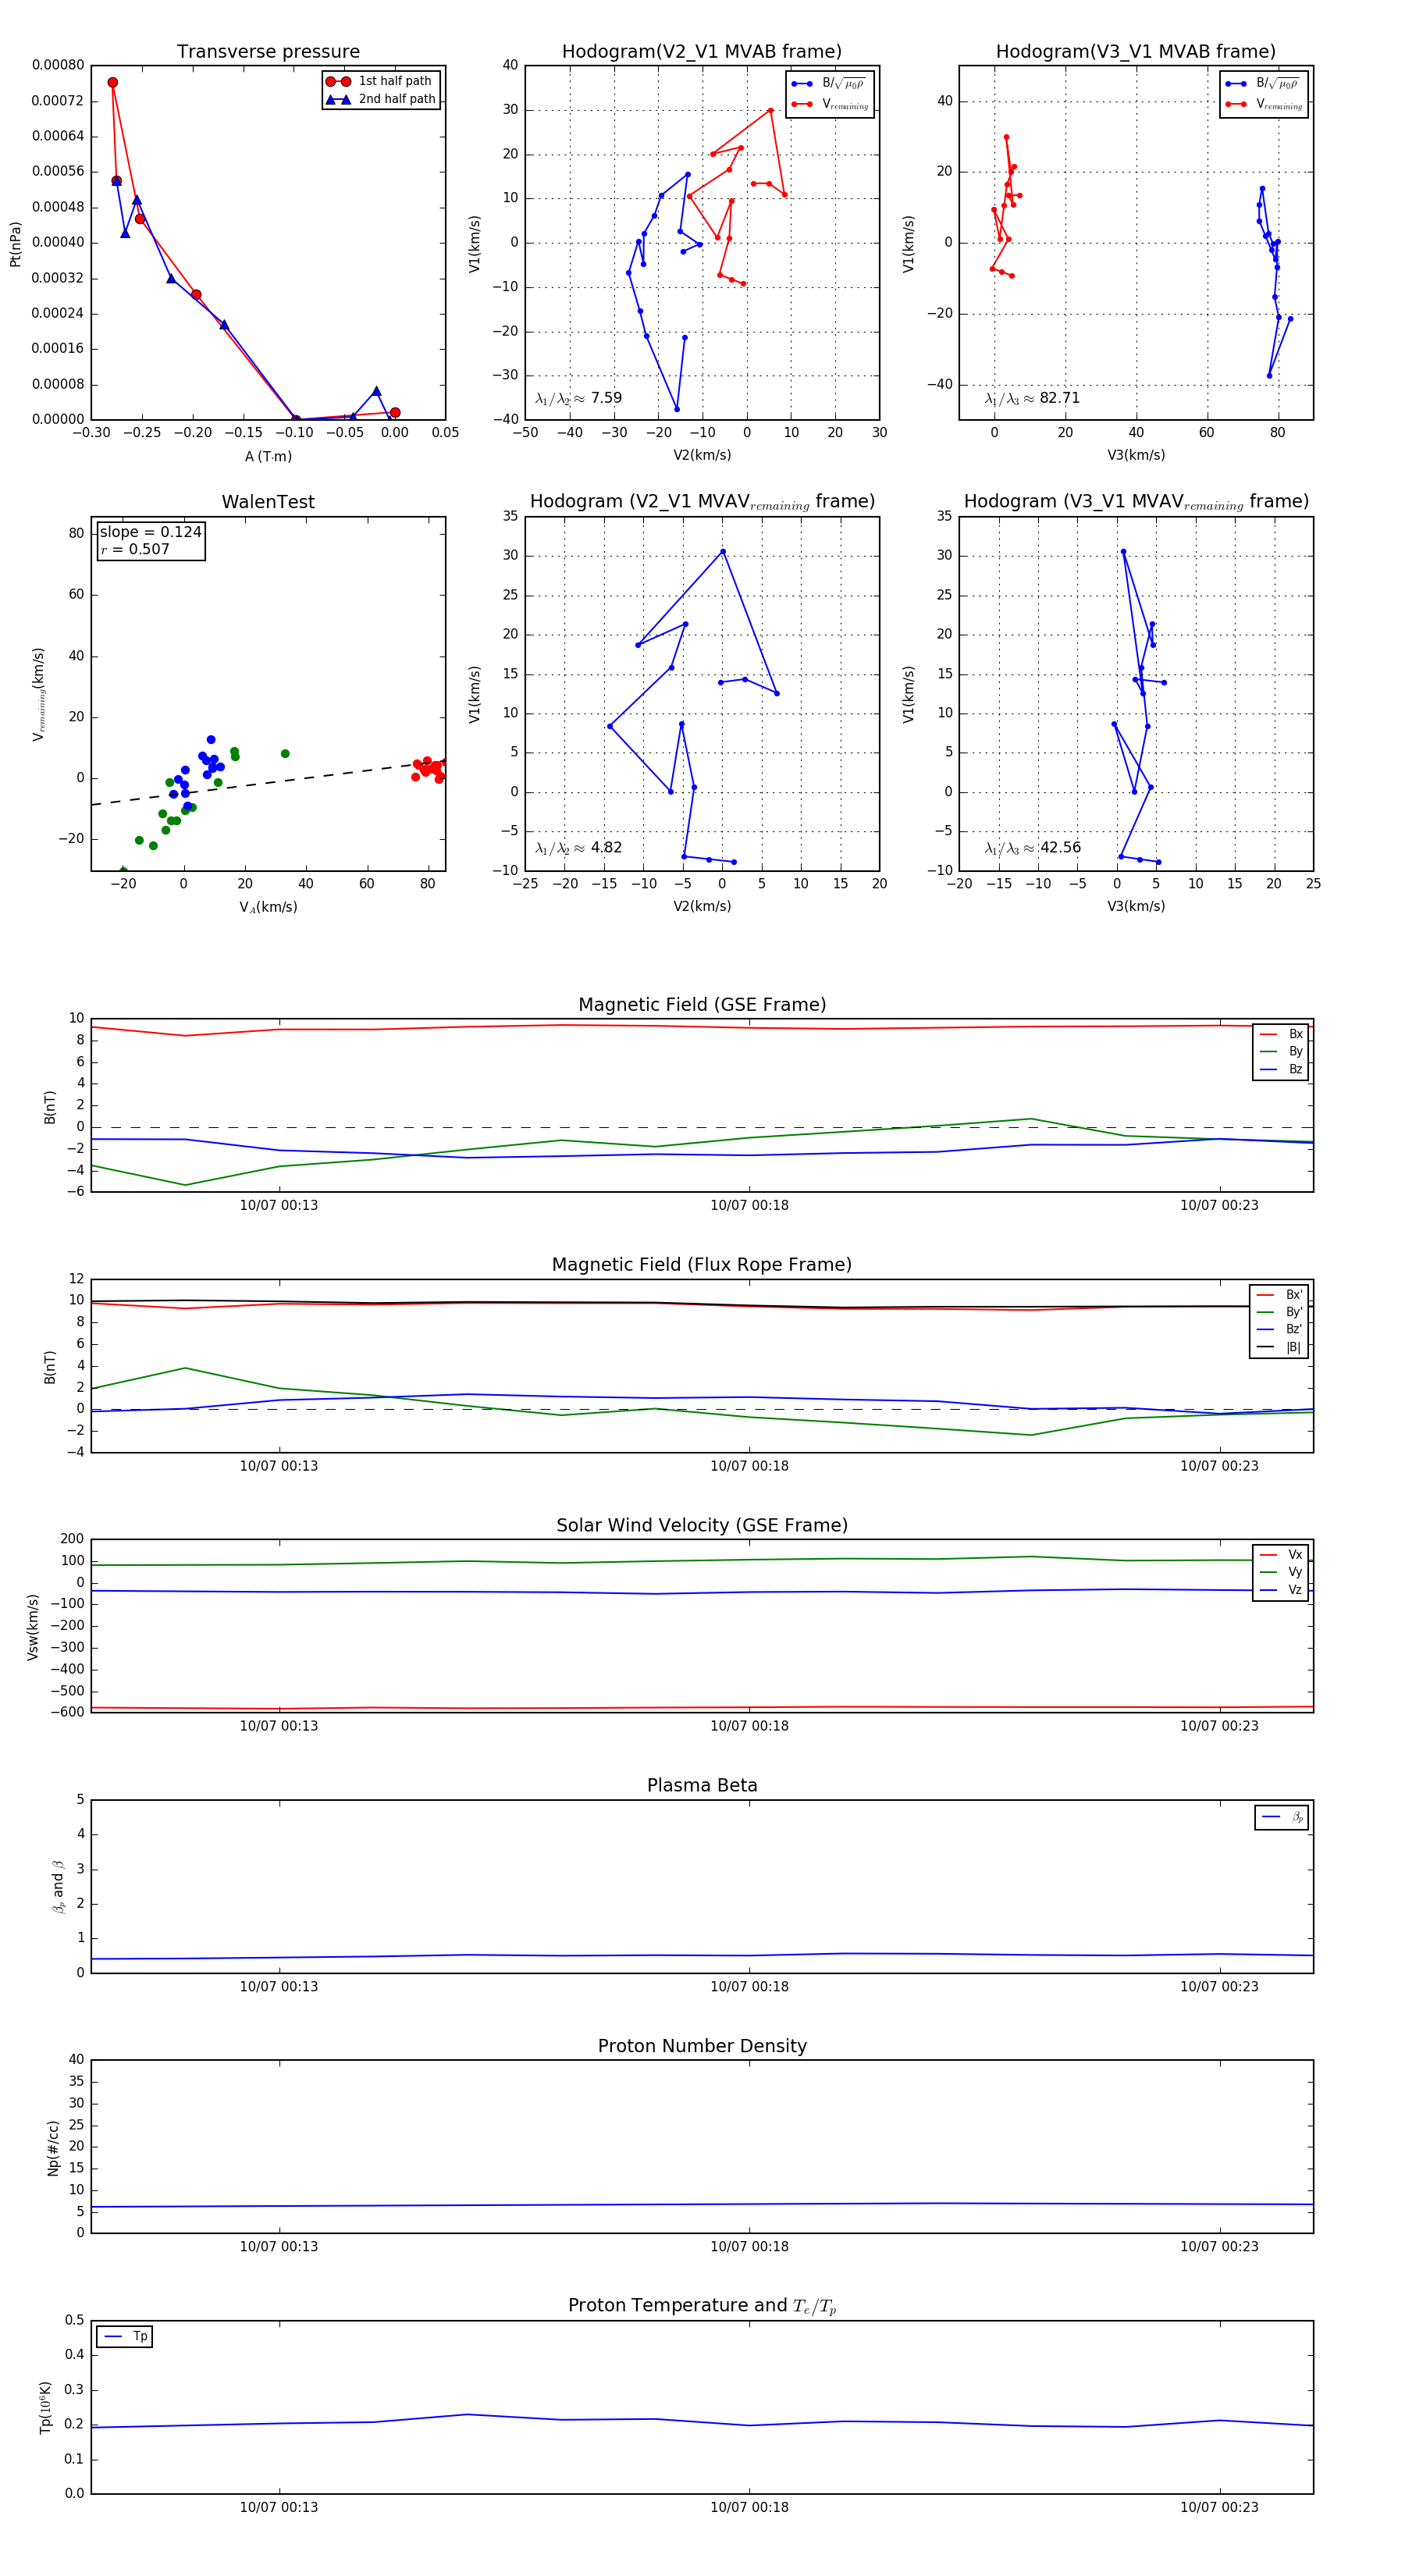Image resolution: width=1405 pixels, height=2576 pixels.
Task: Select the Vz legend entry
Action: pyautogui.click(x=1281, y=1590)
